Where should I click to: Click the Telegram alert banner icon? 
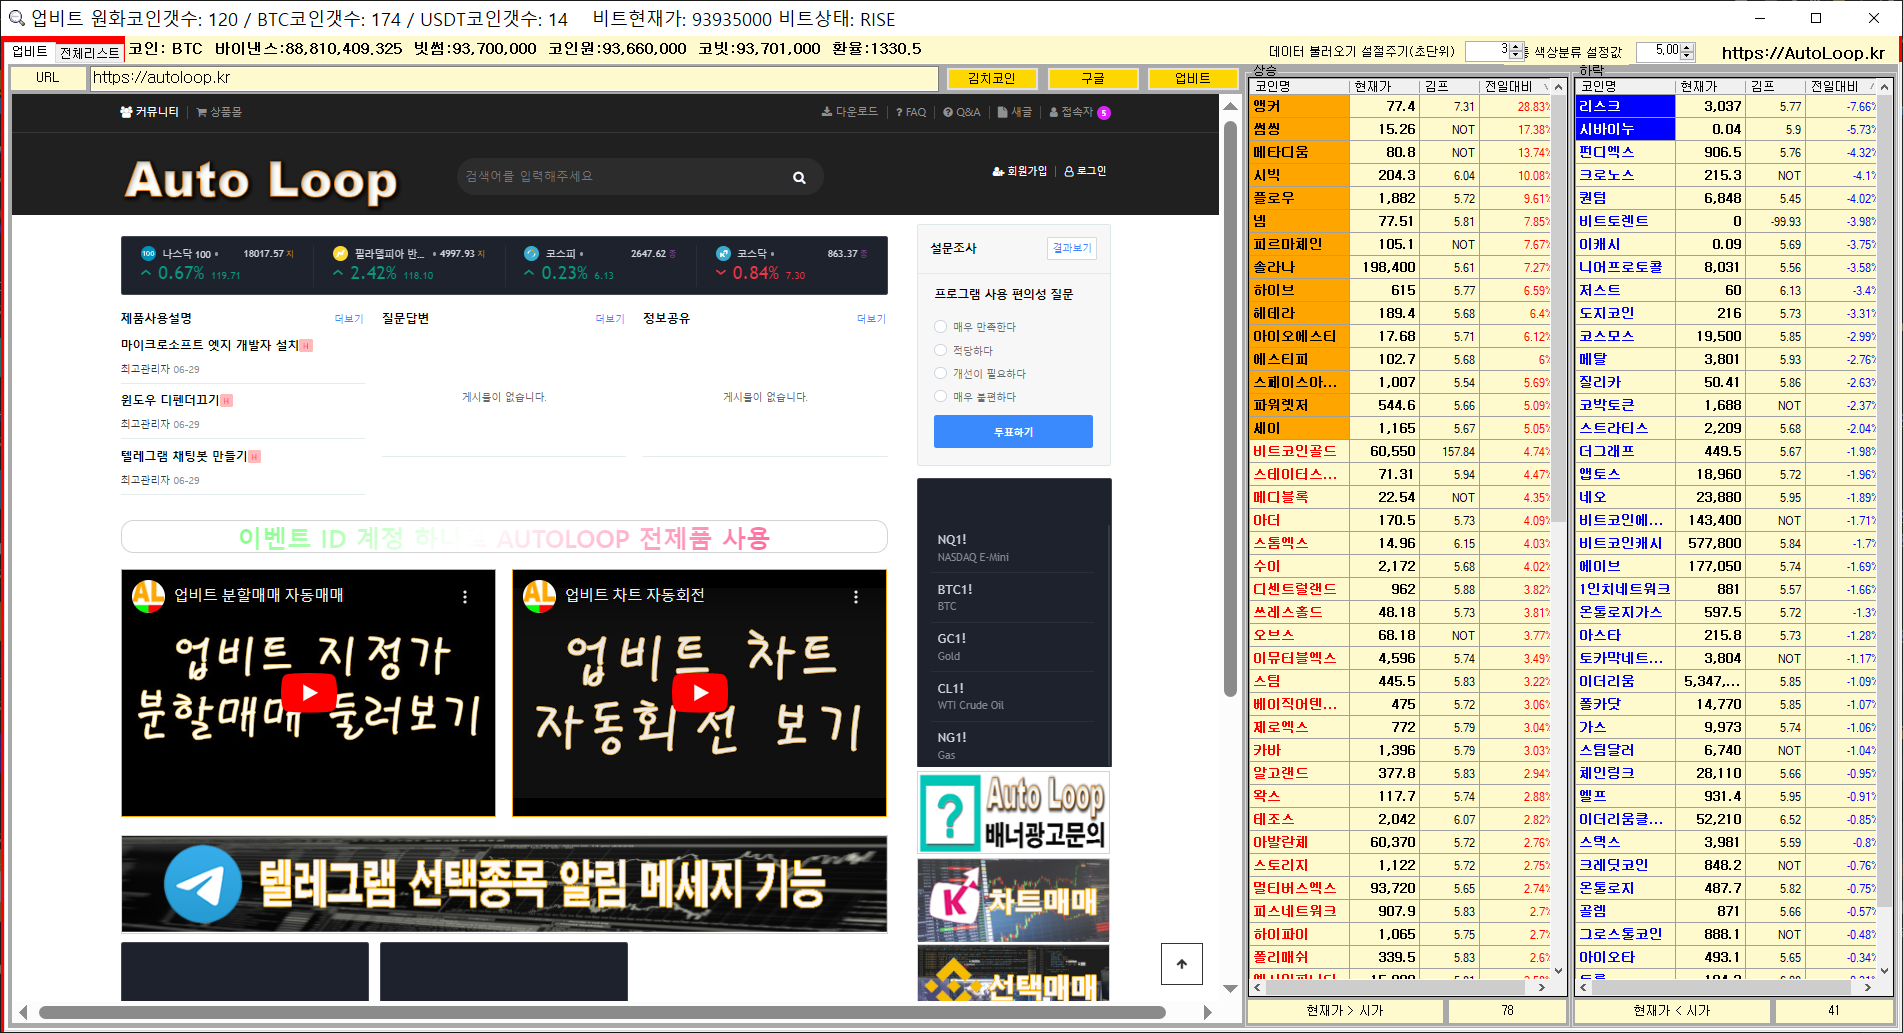[203, 884]
